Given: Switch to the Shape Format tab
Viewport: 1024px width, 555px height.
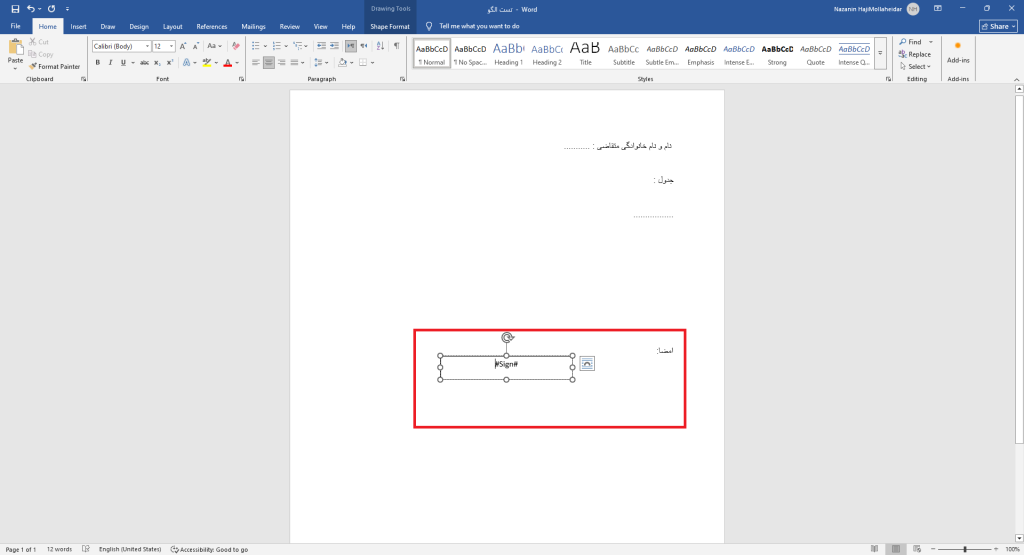Looking at the screenshot, I should coord(389,26).
